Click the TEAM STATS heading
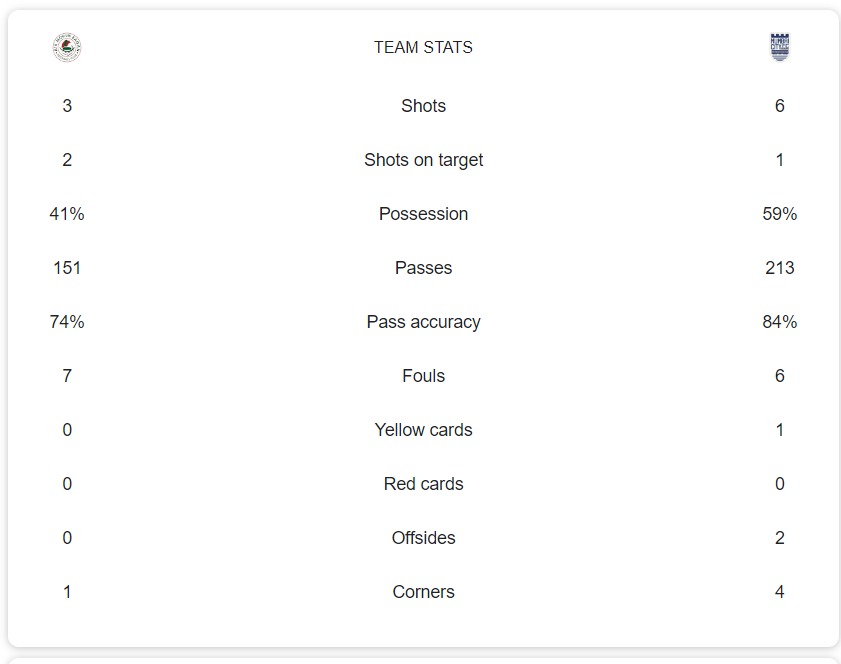 click(423, 47)
